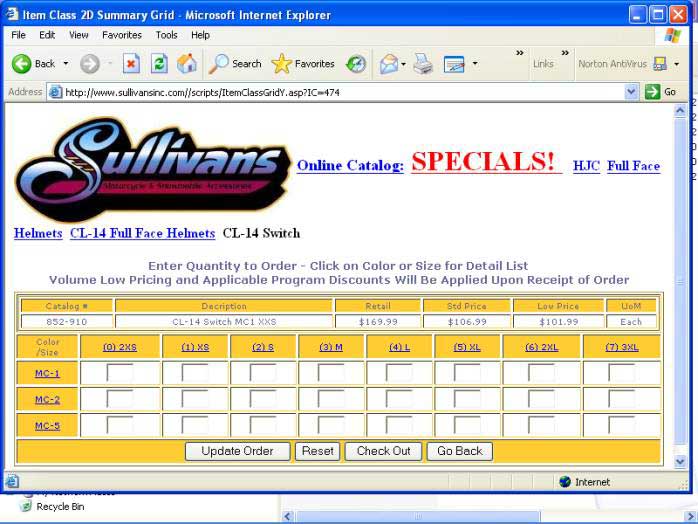Click the Forward arrow button
This screenshot has width=698, height=524.
click(x=89, y=64)
